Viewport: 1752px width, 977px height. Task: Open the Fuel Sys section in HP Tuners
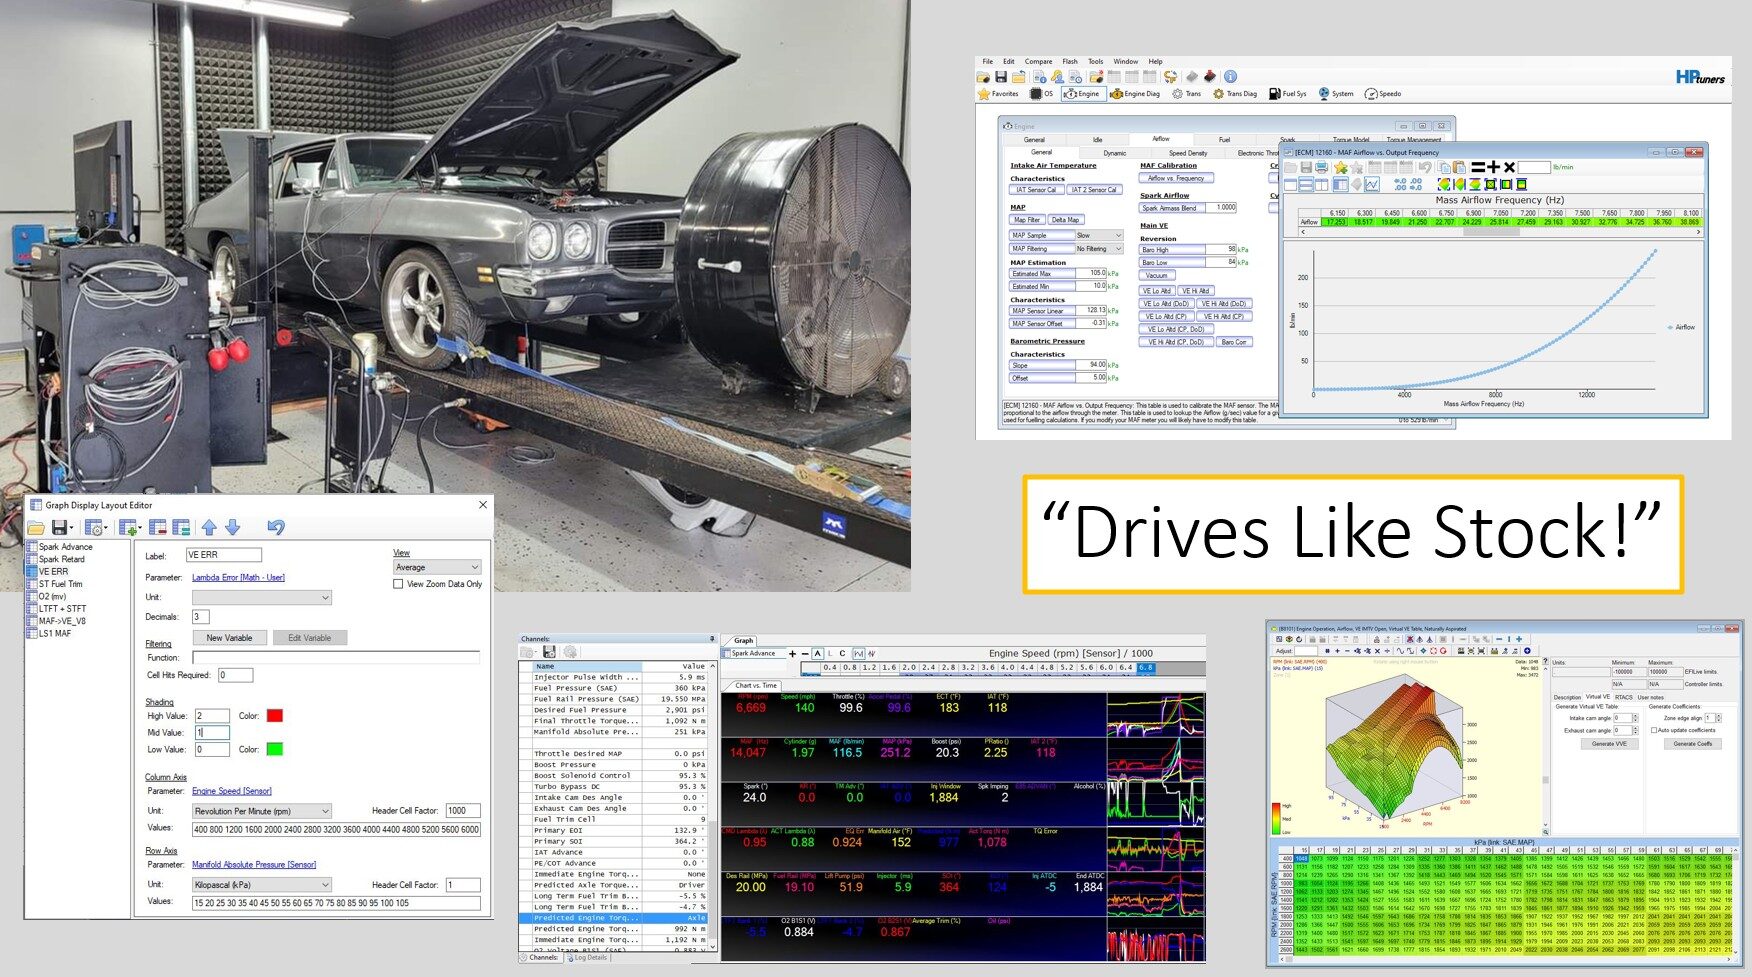(x=1288, y=94)
